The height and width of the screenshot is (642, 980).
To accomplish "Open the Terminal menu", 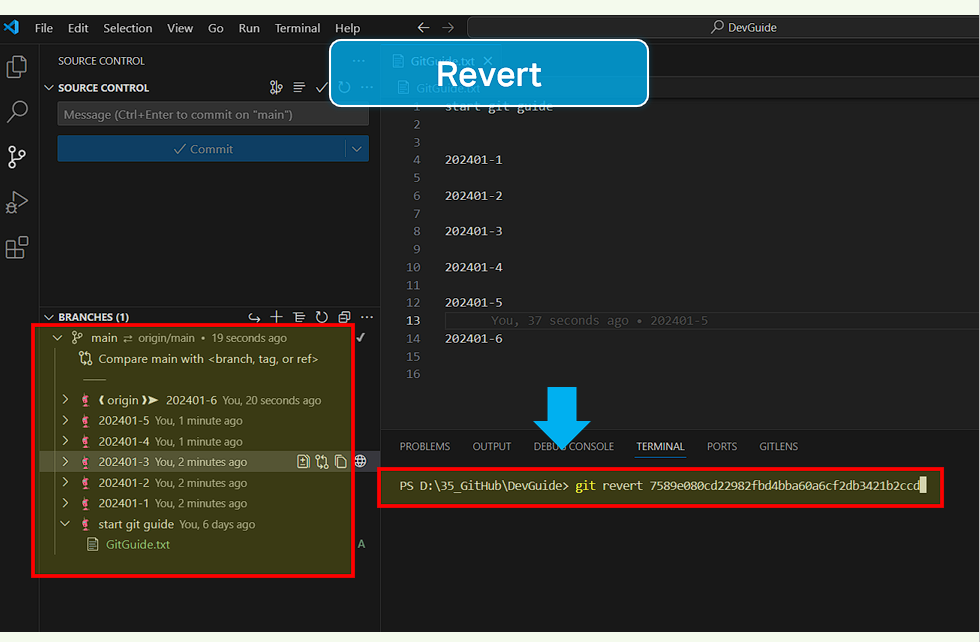I will coord(298,28).
